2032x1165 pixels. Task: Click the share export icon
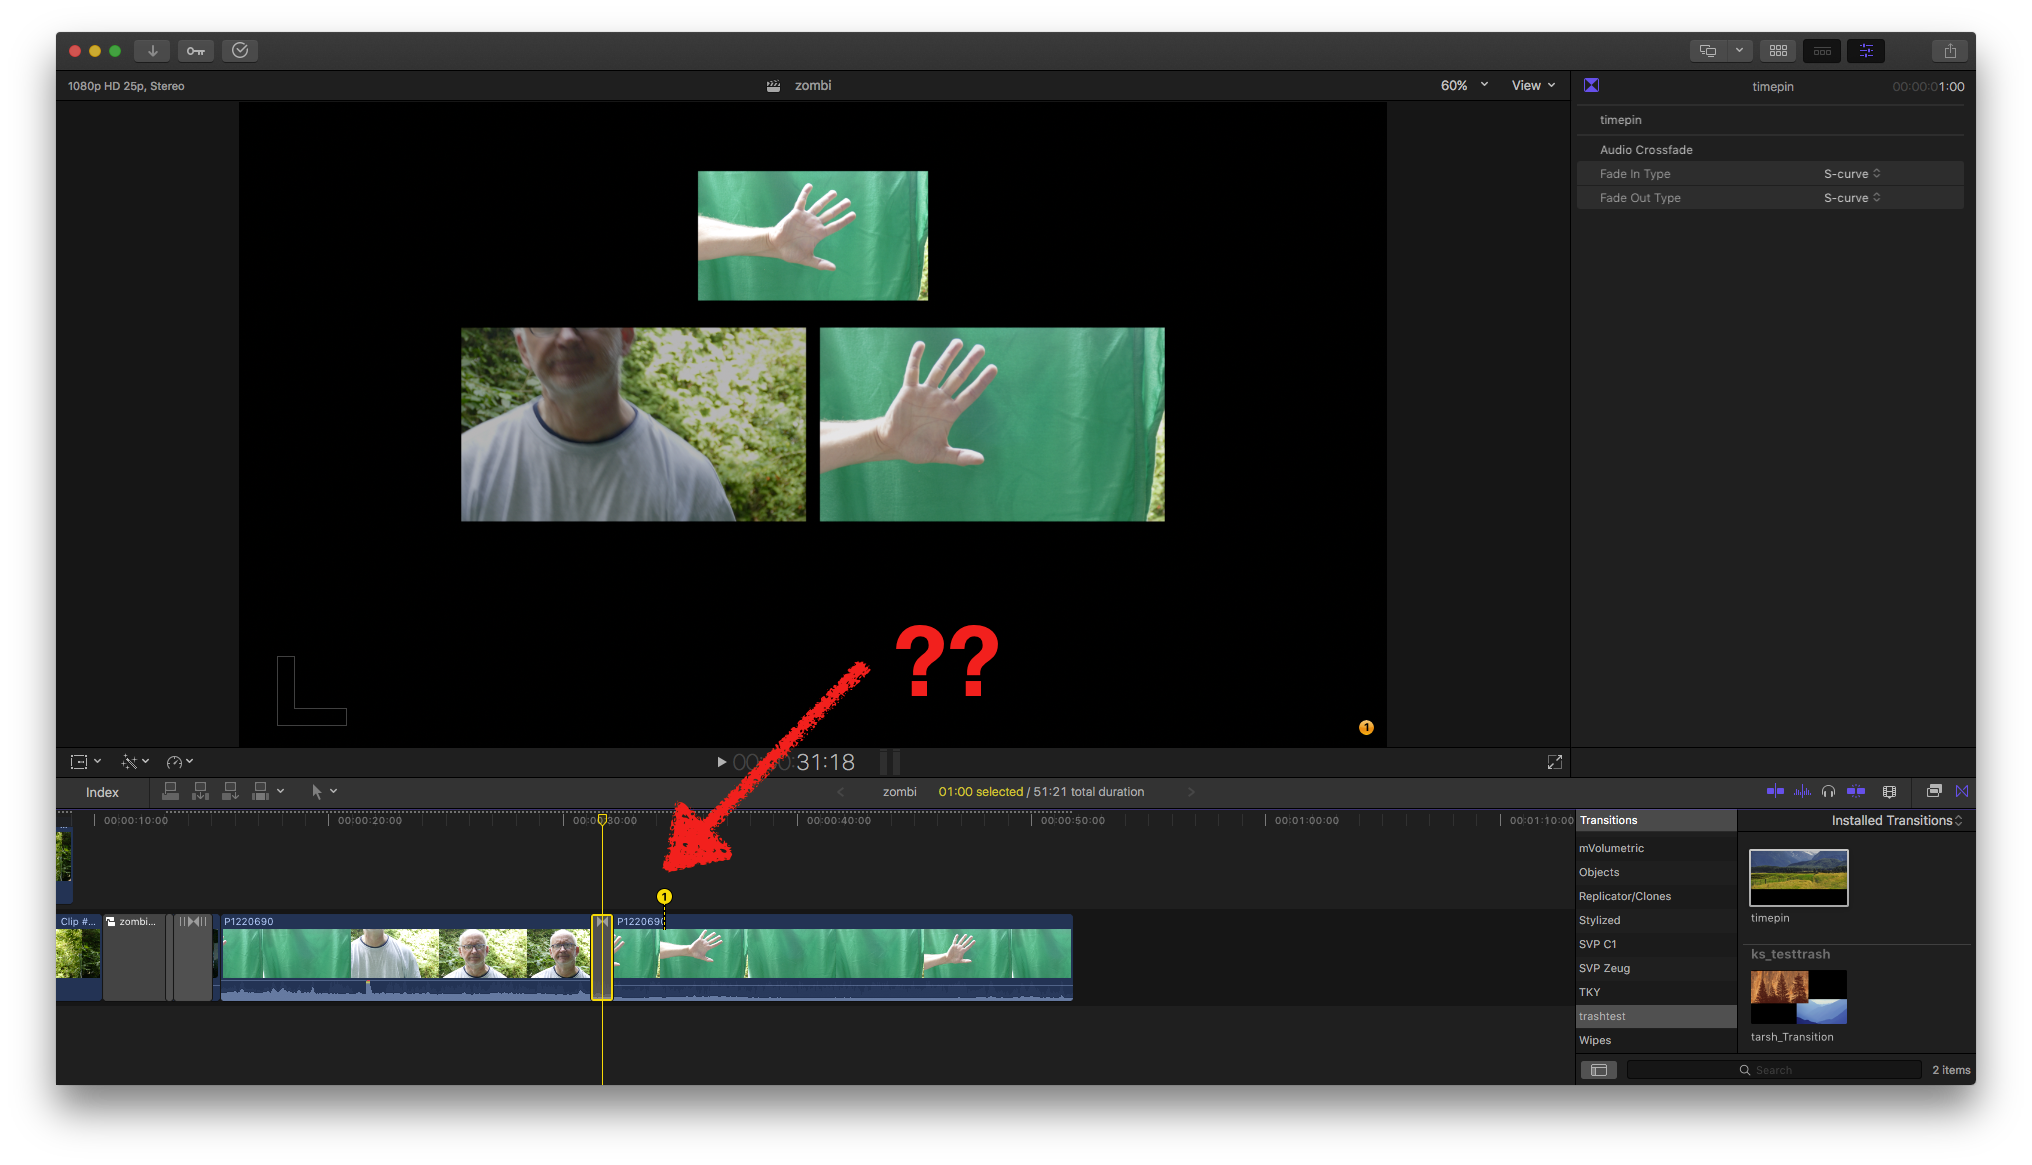pyautogui.click(x=1949, y=51)
